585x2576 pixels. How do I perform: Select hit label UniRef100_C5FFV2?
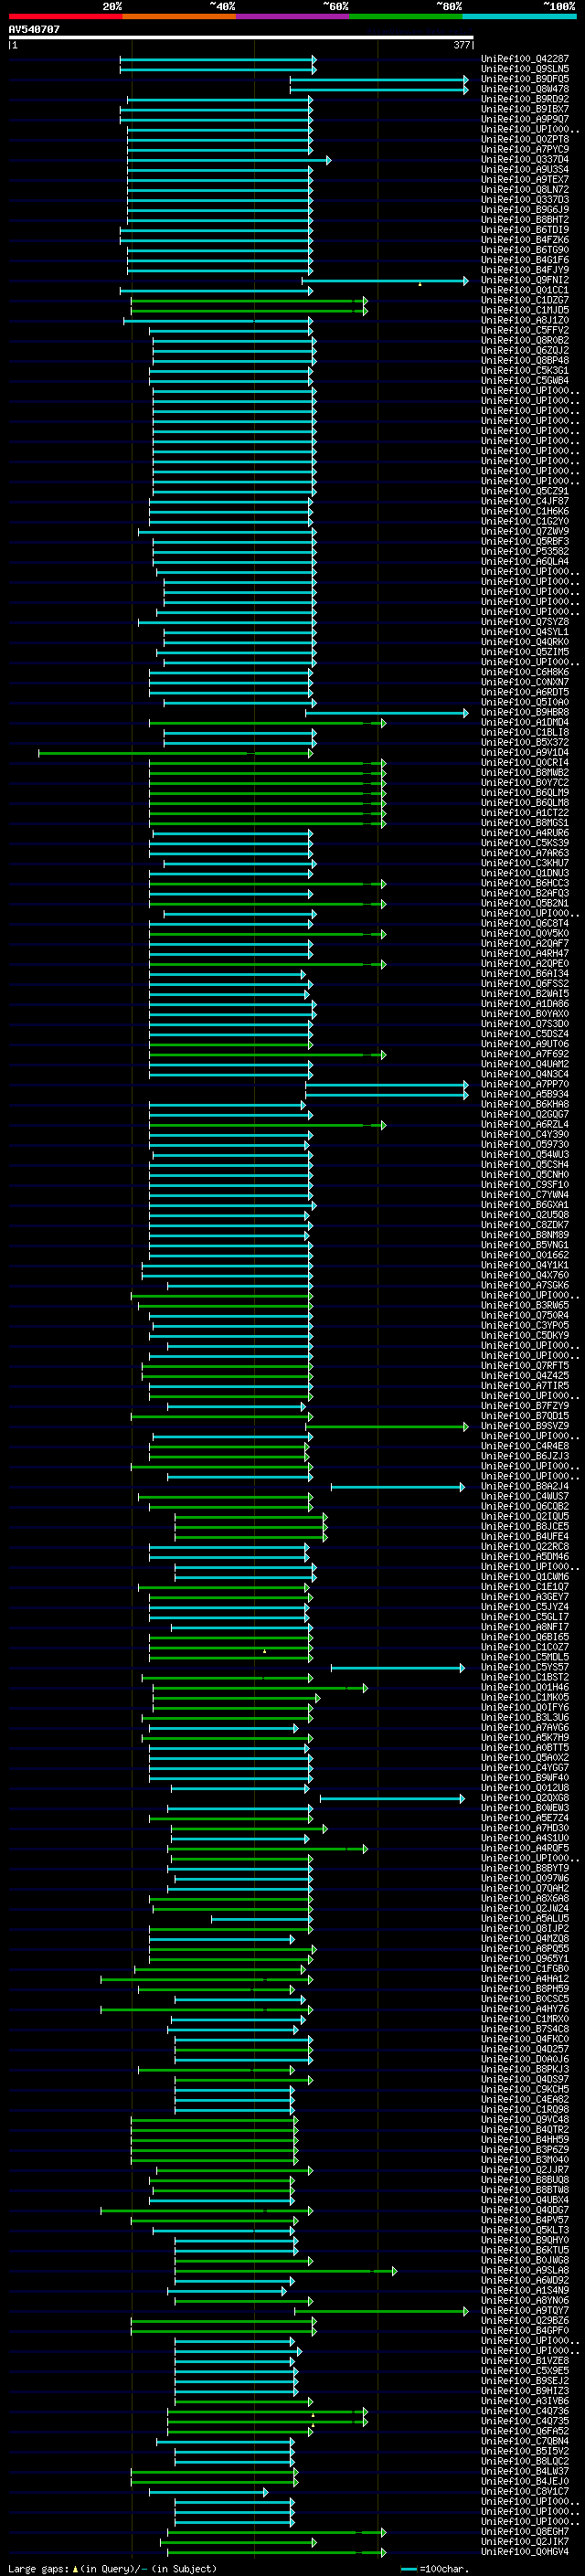point(525,330)
